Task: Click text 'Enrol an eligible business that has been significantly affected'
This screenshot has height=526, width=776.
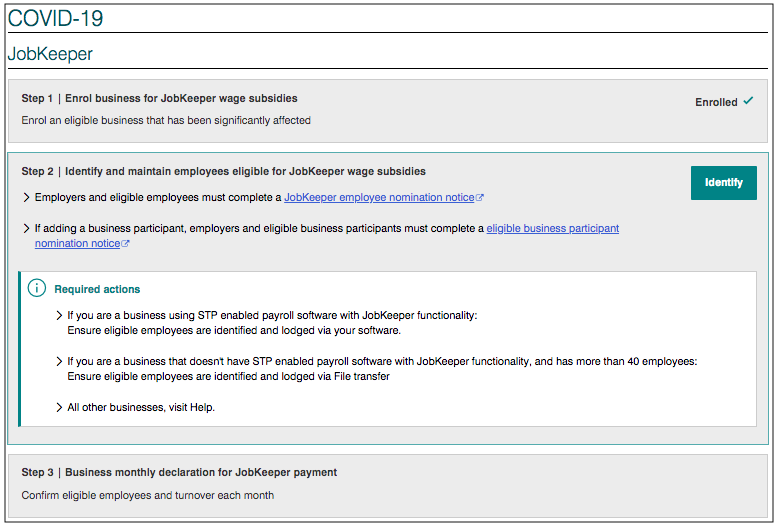Action: click(x=166, y=121)
